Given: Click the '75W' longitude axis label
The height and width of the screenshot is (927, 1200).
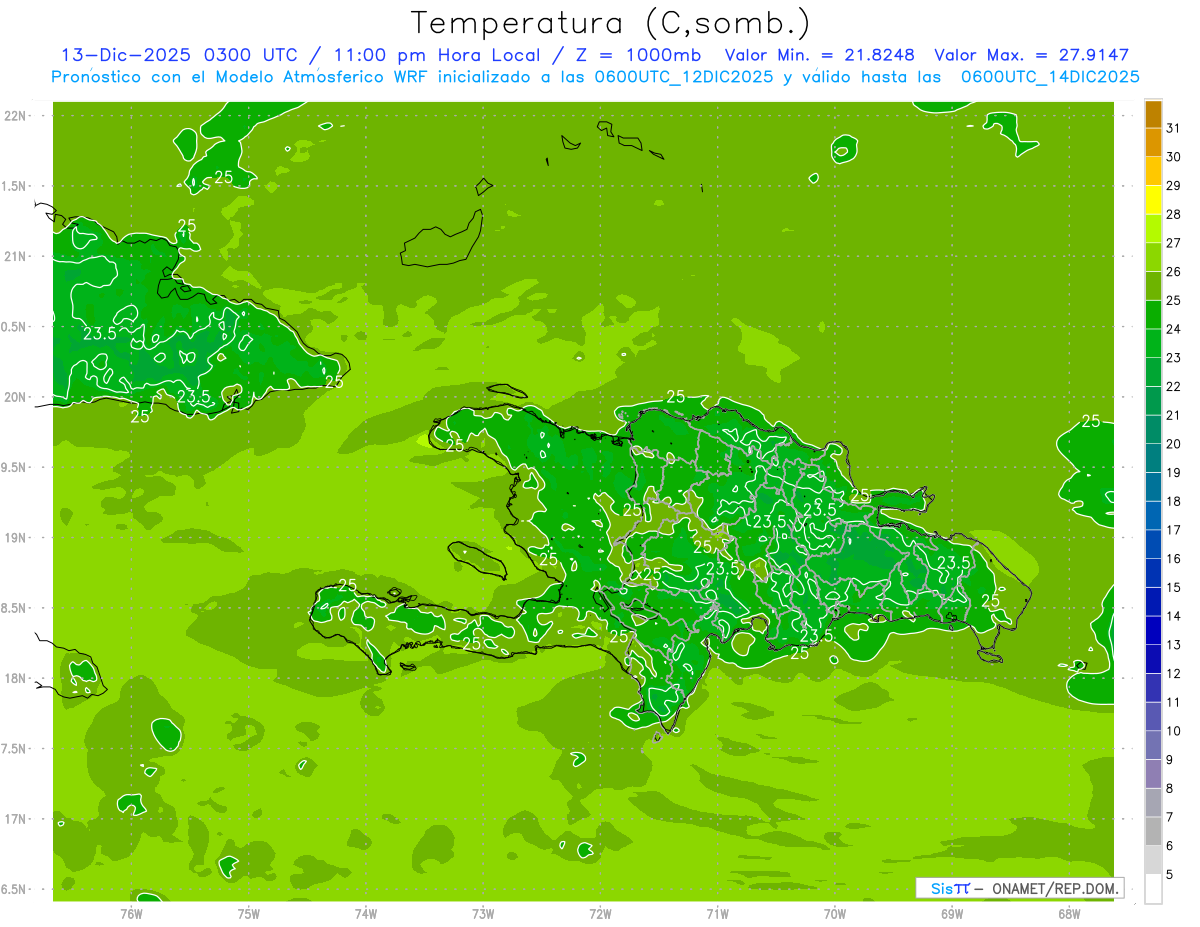Looking at the screenshot, I should (249, 914).
